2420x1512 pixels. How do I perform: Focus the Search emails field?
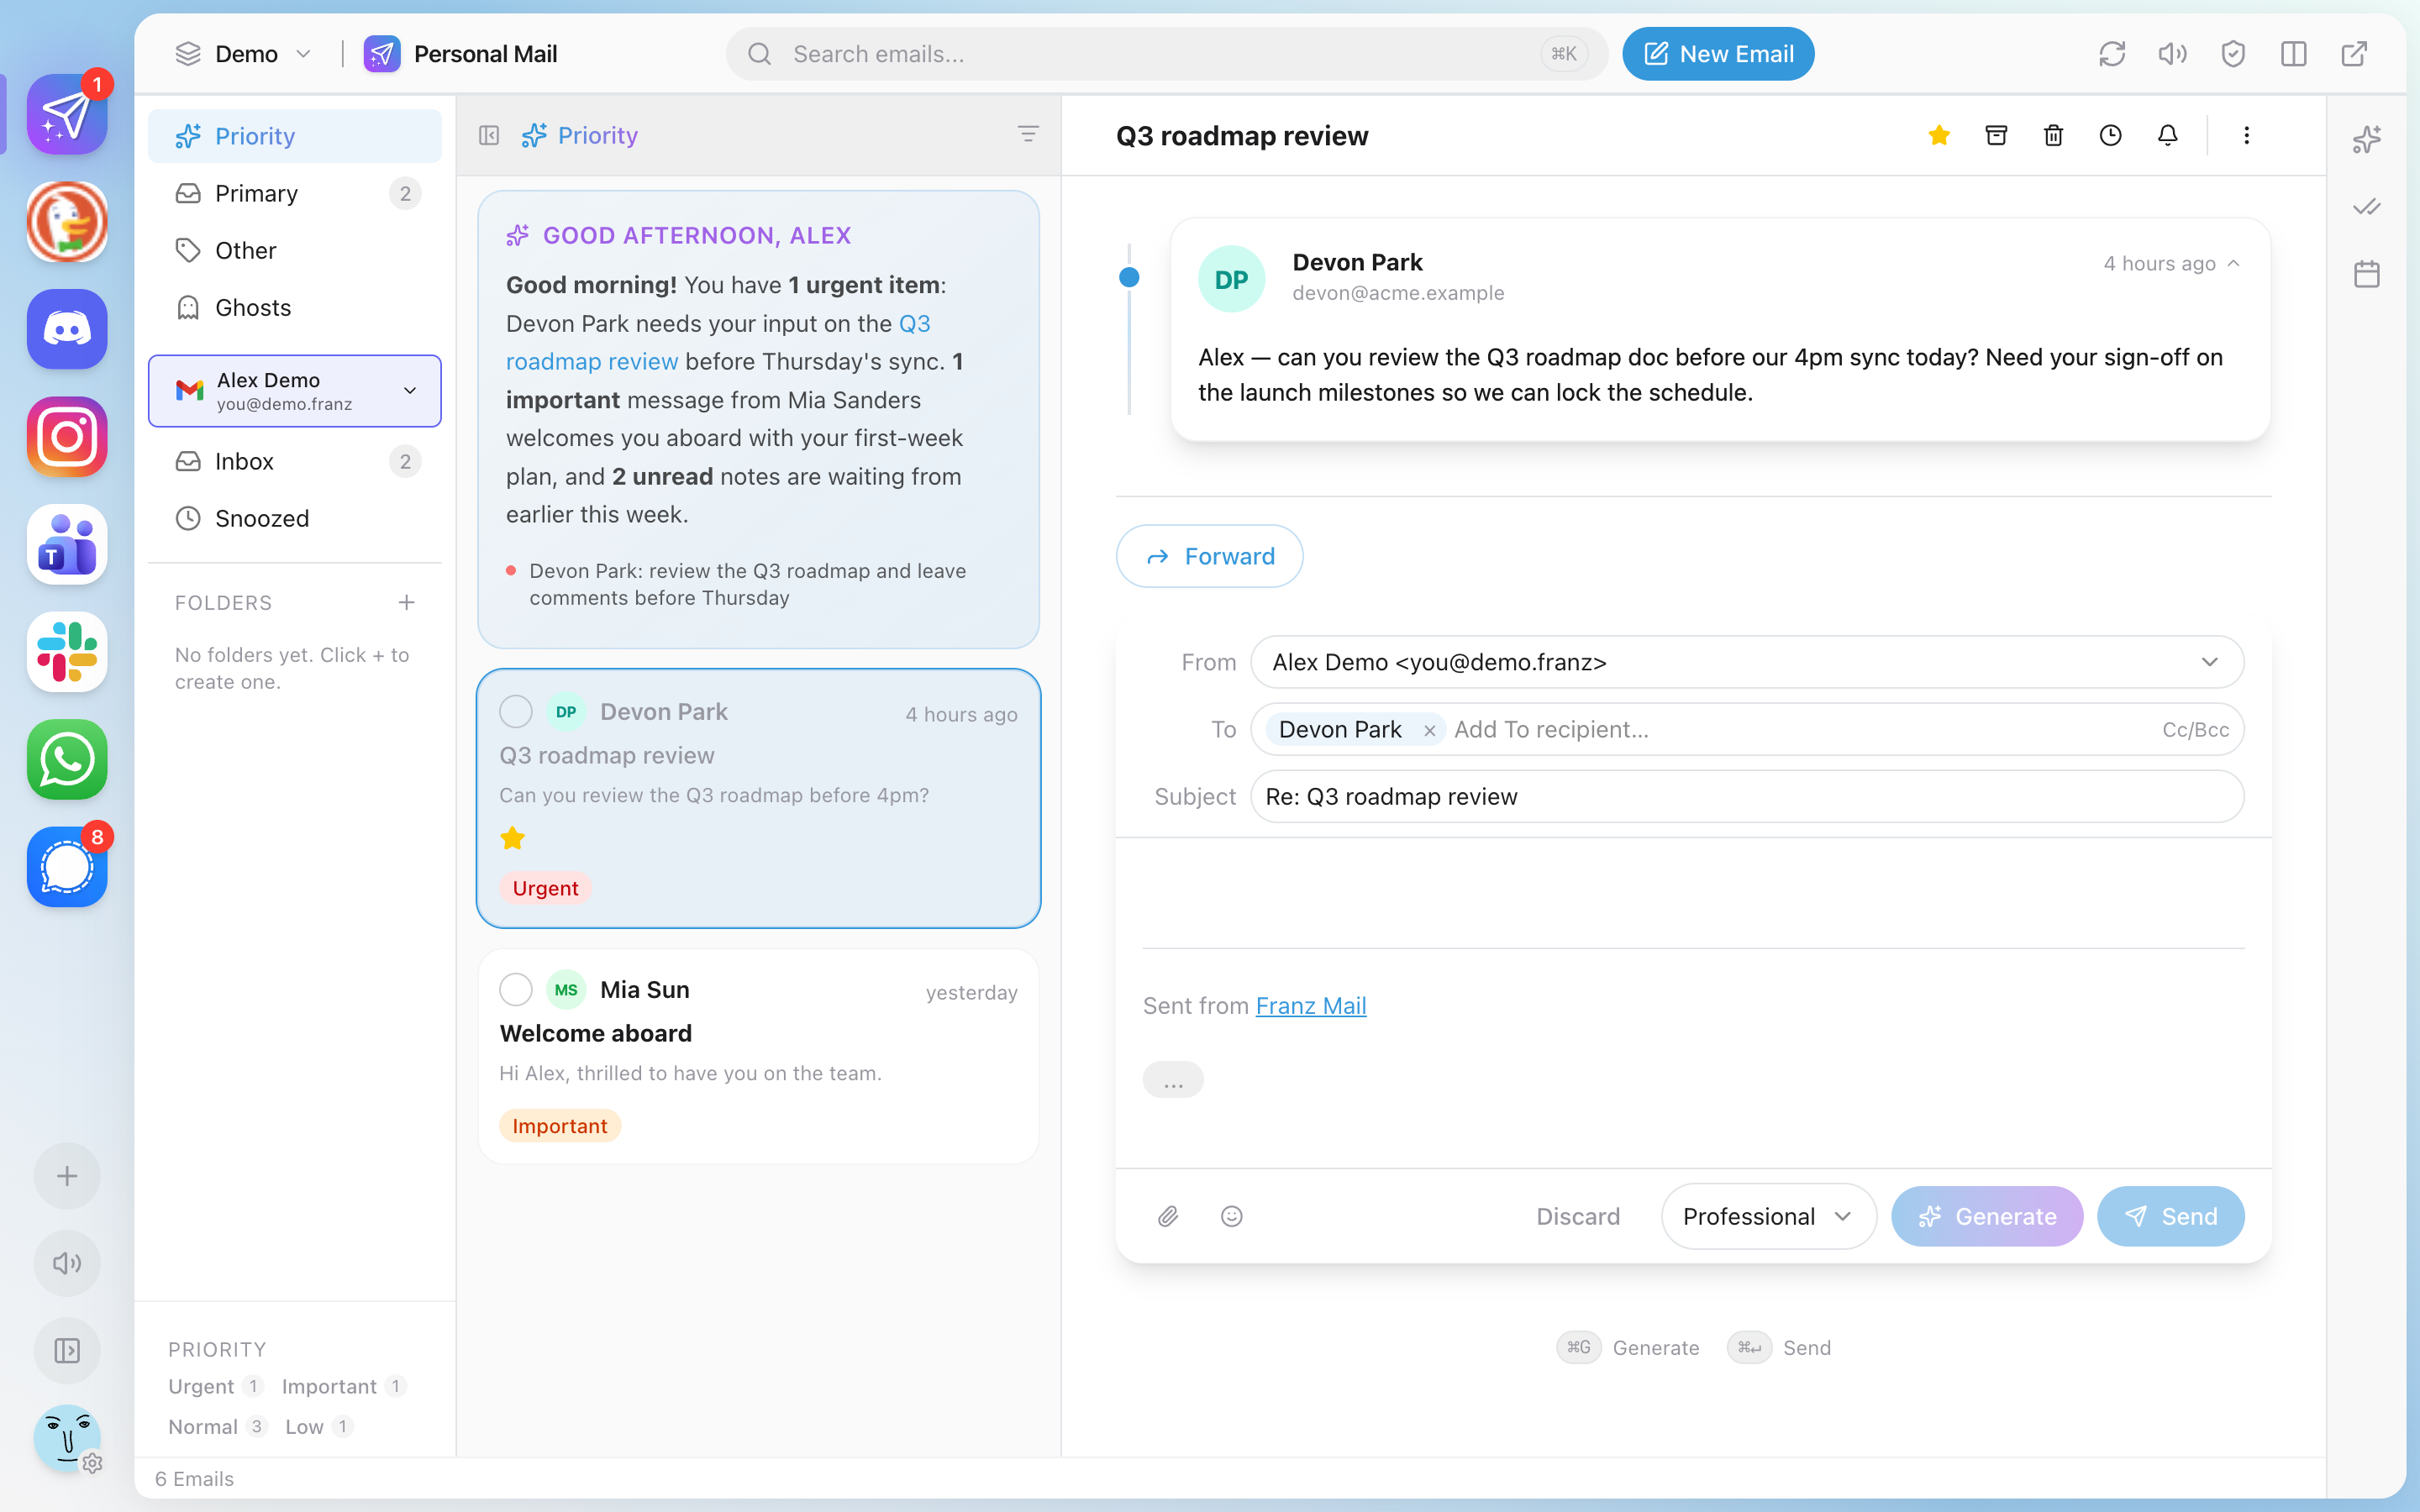[1166, 54]
